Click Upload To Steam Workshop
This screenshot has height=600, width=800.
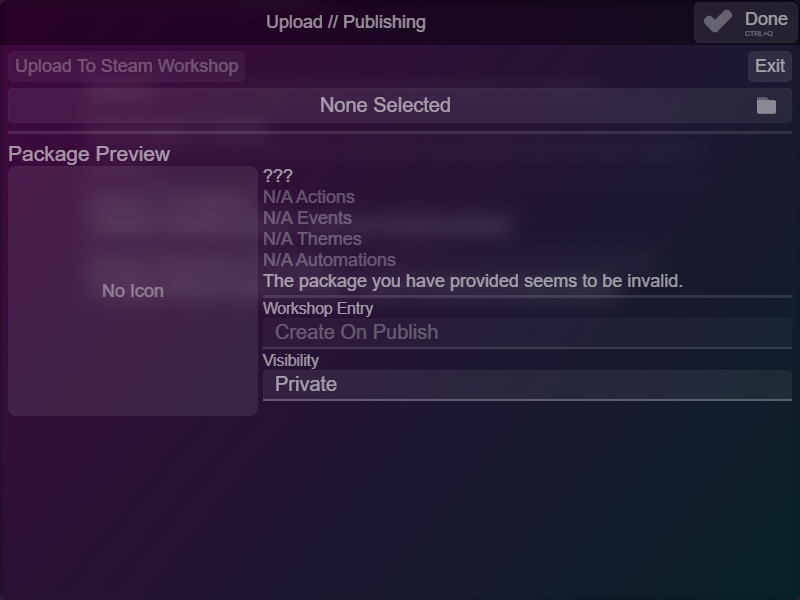tap(127, 66)
